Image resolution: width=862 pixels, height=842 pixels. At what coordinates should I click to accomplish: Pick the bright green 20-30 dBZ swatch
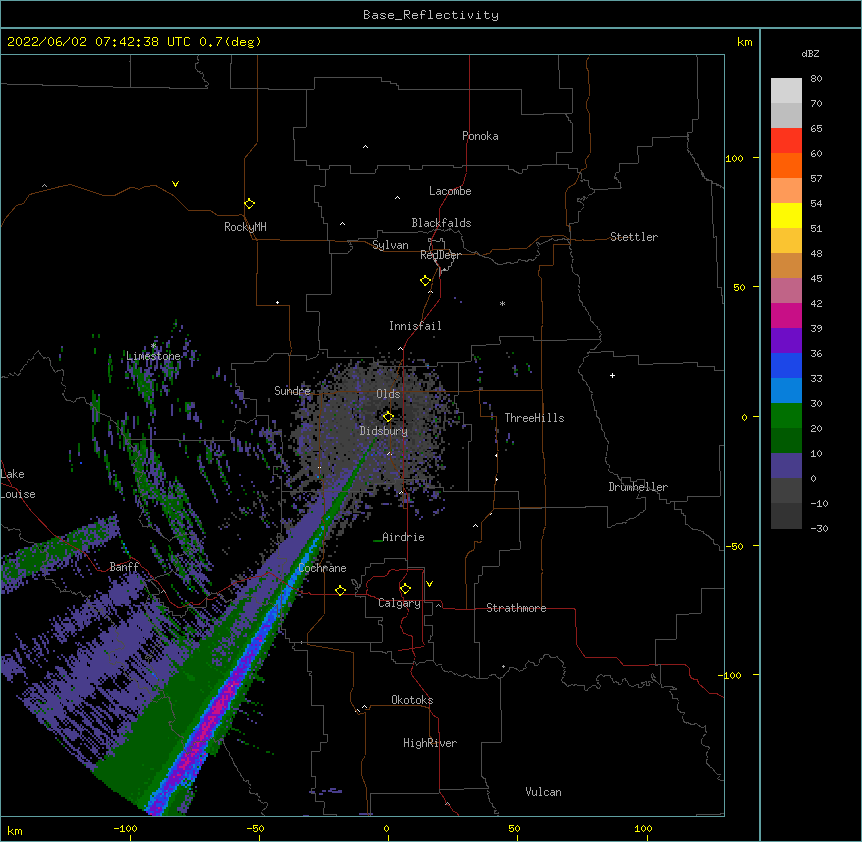point(786,416)
